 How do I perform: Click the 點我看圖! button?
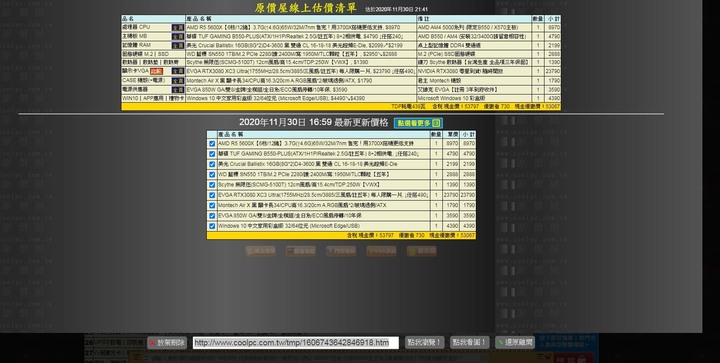pos(469,342)
